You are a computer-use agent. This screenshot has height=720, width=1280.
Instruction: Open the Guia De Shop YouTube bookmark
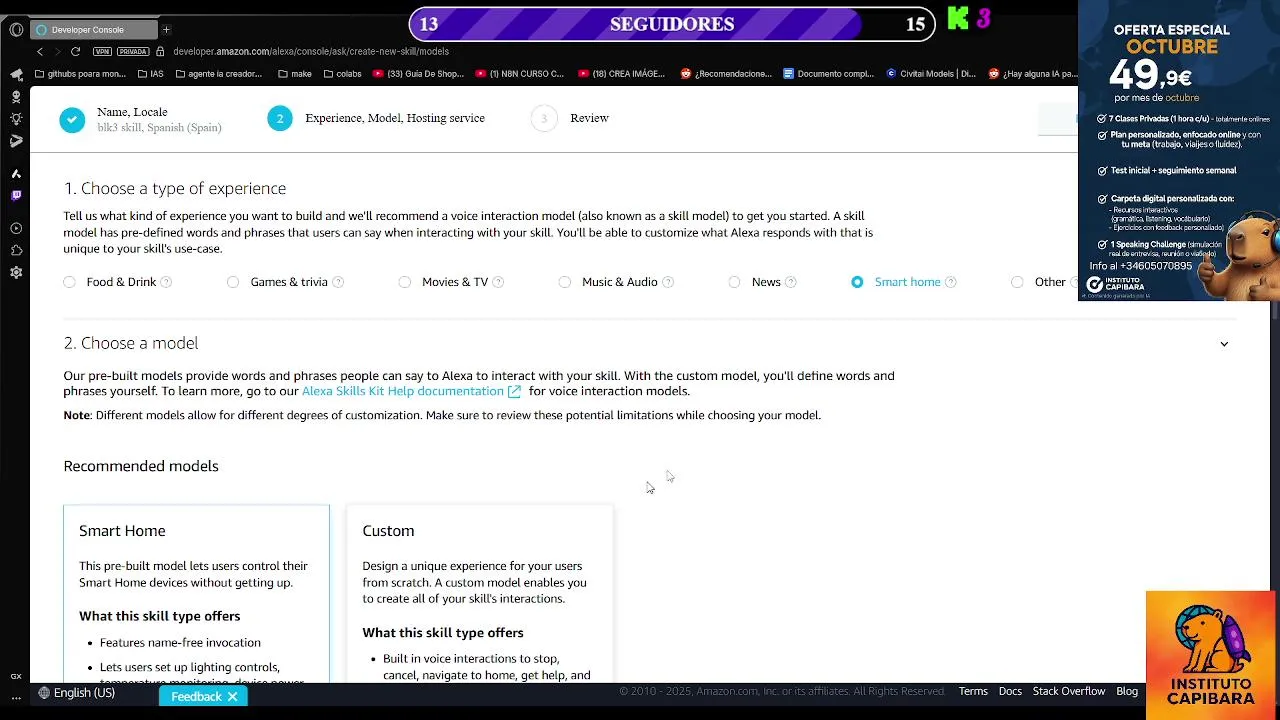coord(418,73)
